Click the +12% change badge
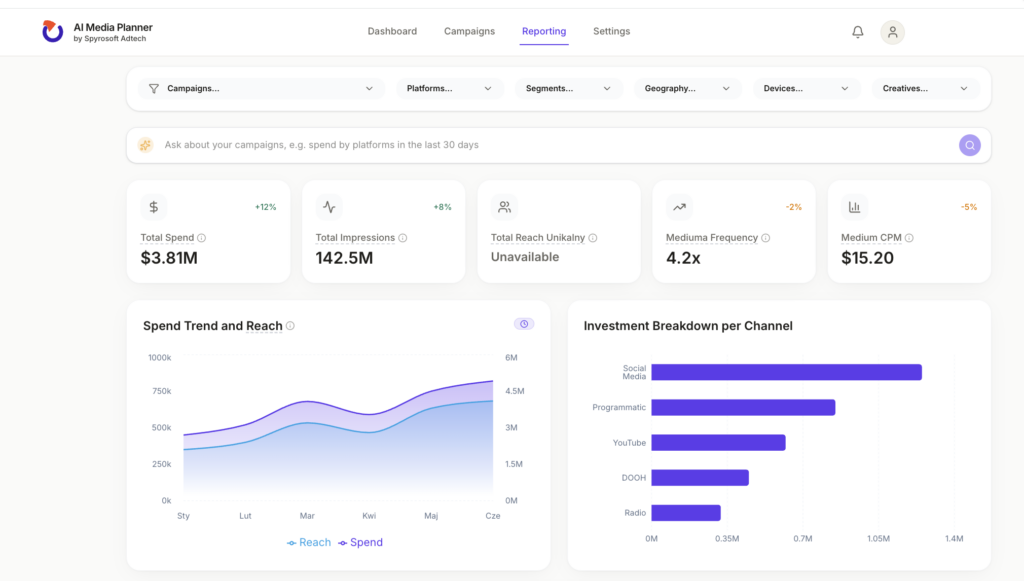The height and width of the screenshot is (581, 1024). (266, 207)
